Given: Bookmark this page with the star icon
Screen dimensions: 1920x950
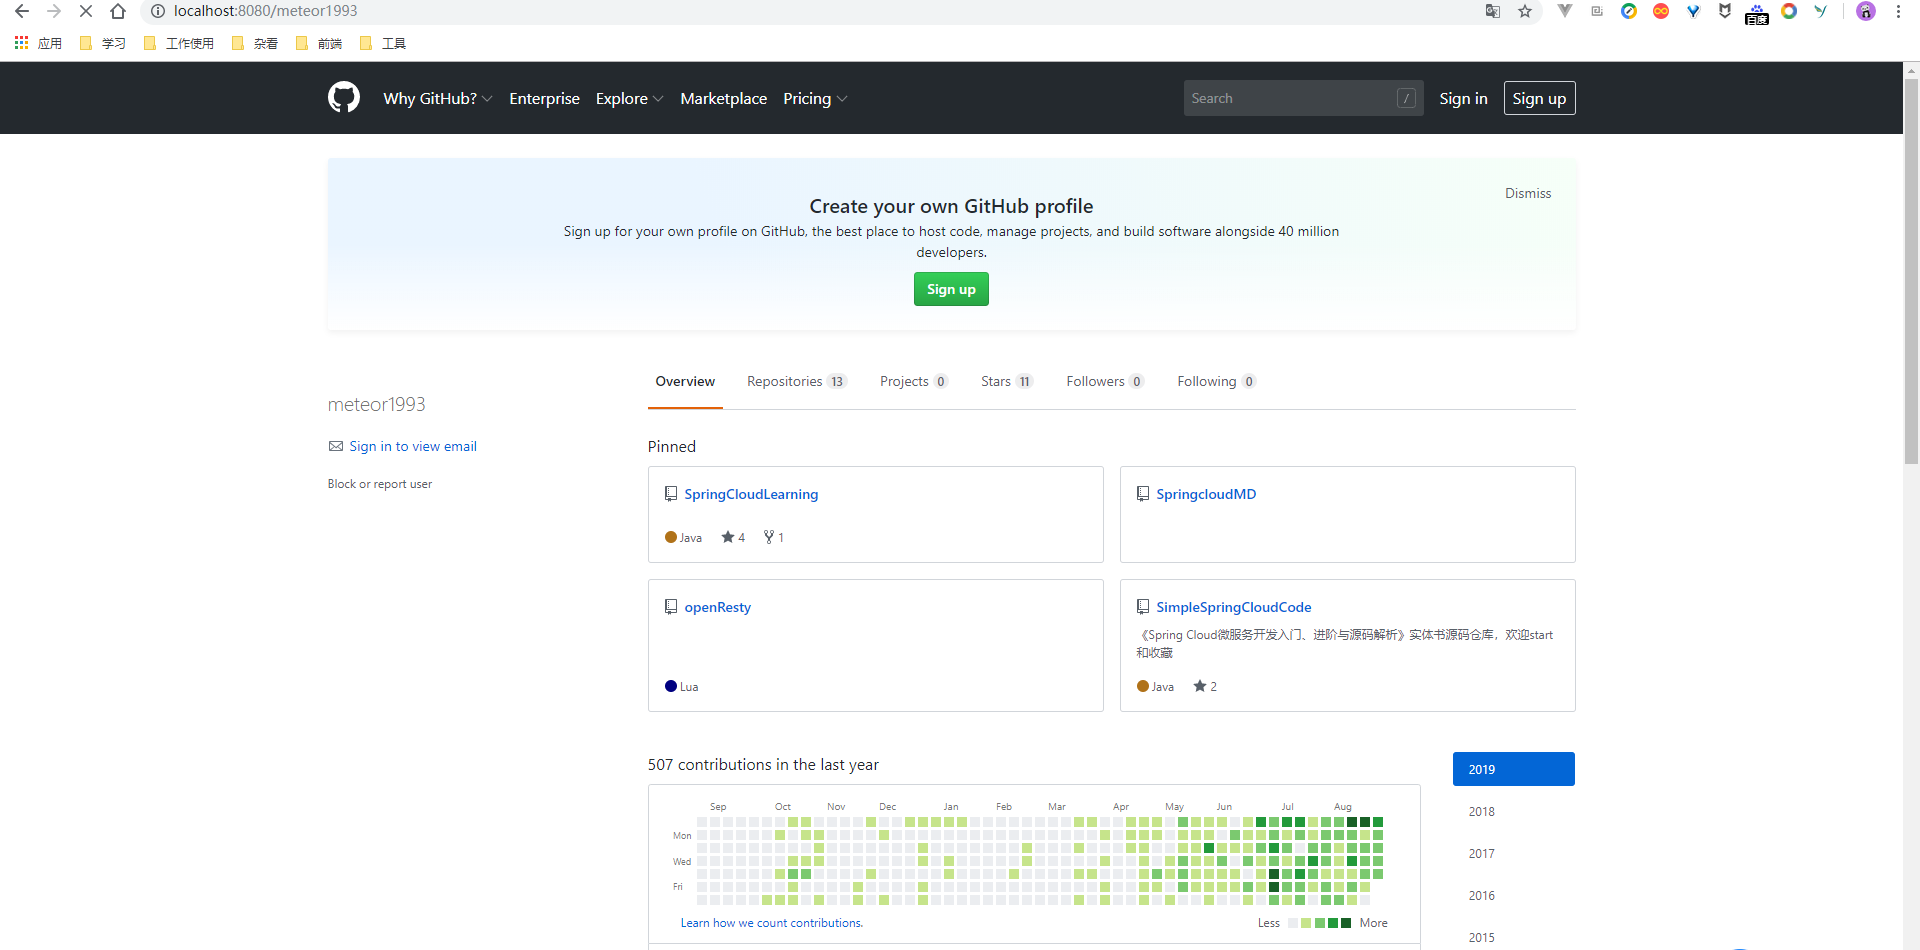Looking at the screenshot, I should coord(1525,11).
